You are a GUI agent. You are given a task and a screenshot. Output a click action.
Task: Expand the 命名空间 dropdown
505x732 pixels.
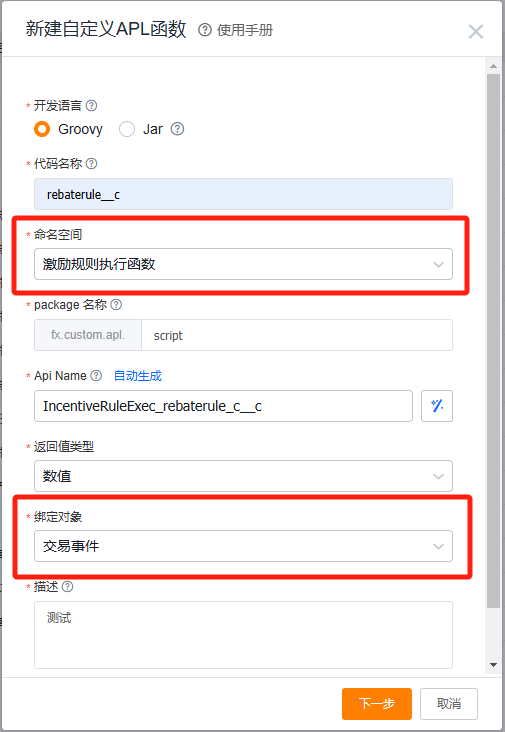[243, 264]
